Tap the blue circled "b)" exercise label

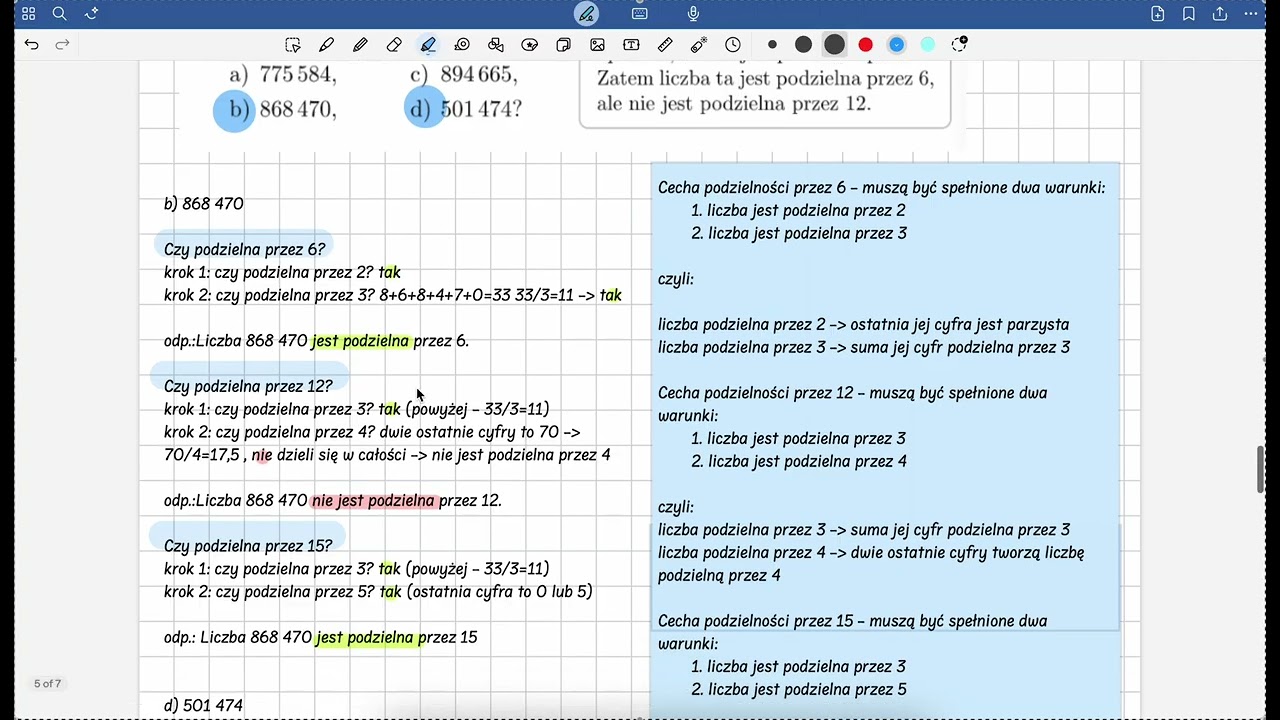236,109
